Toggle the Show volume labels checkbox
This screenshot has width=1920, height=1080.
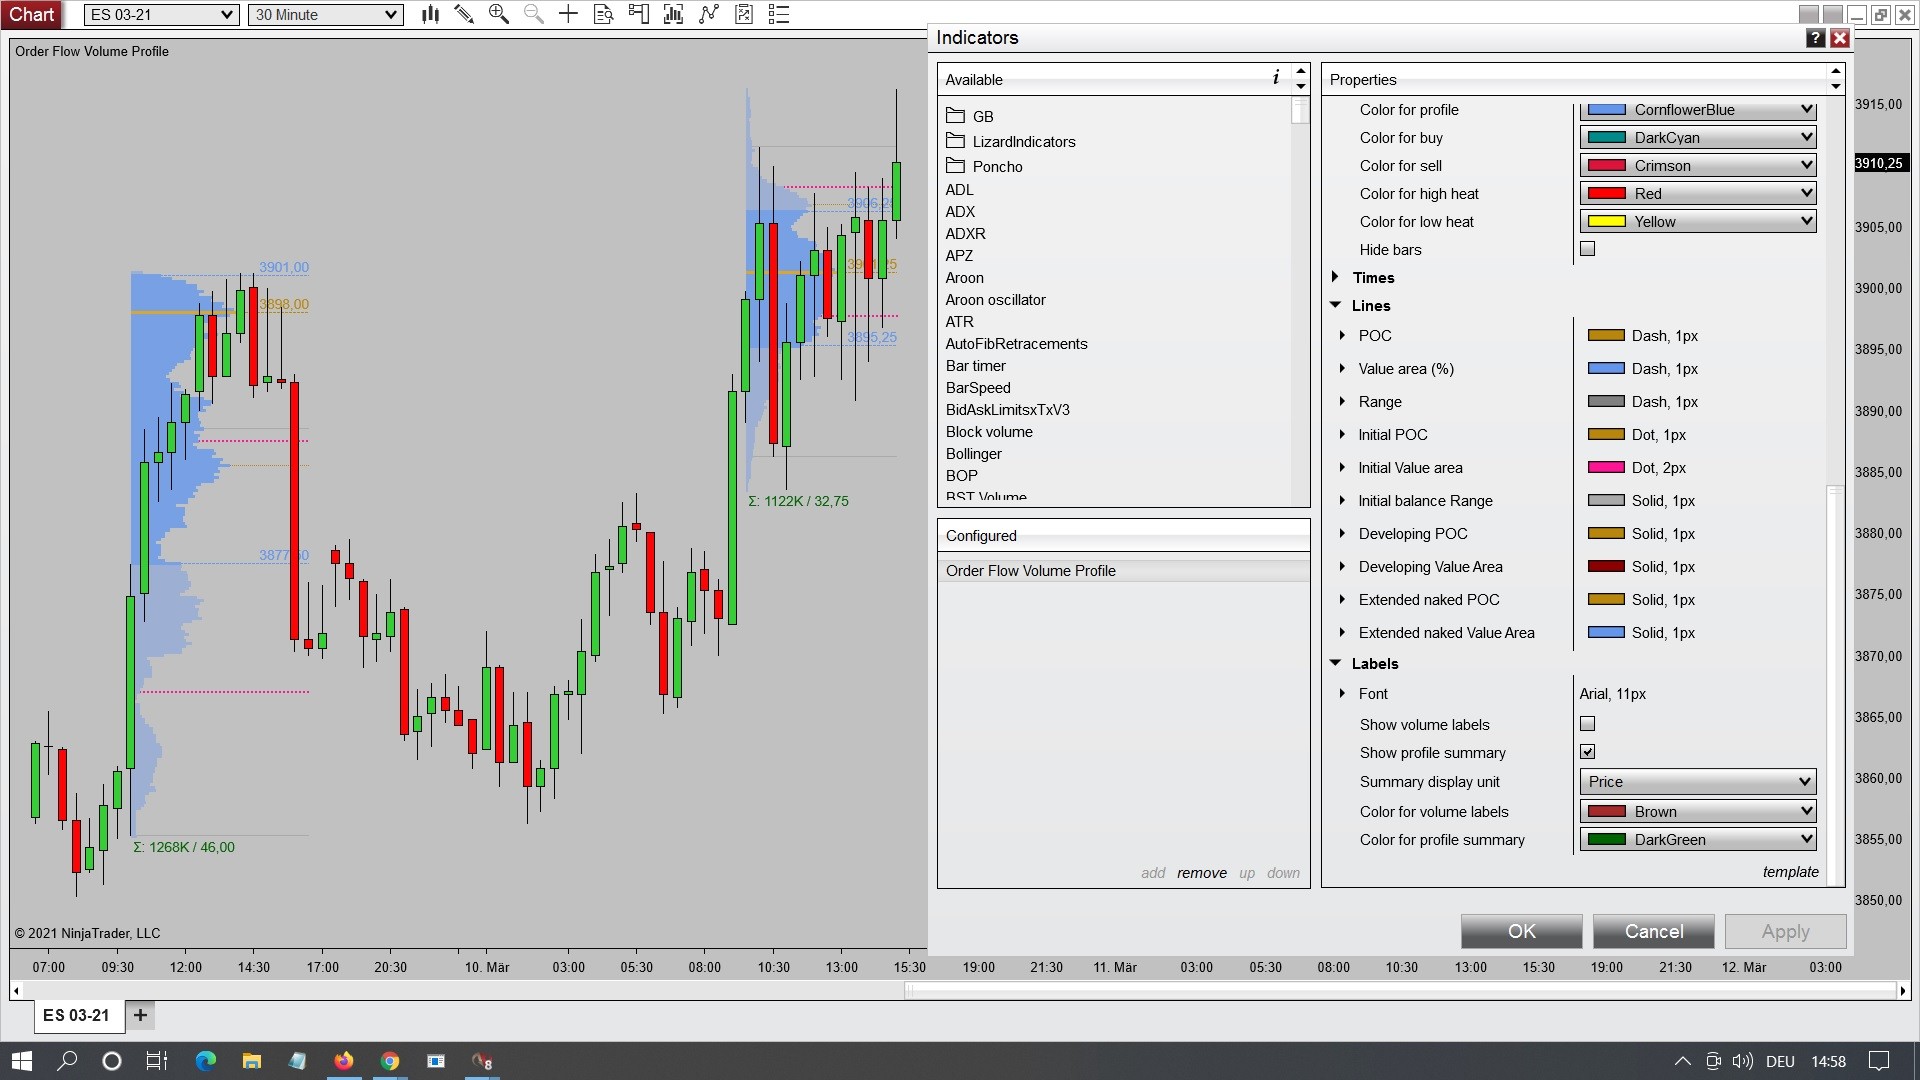click(1587, 724)
